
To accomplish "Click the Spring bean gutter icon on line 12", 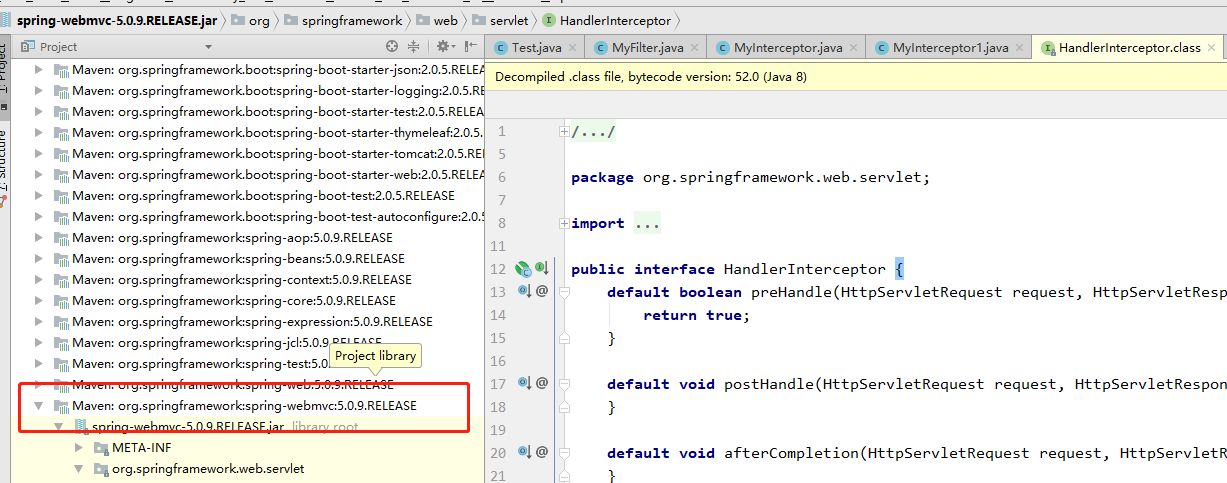I will pos(523,269).
